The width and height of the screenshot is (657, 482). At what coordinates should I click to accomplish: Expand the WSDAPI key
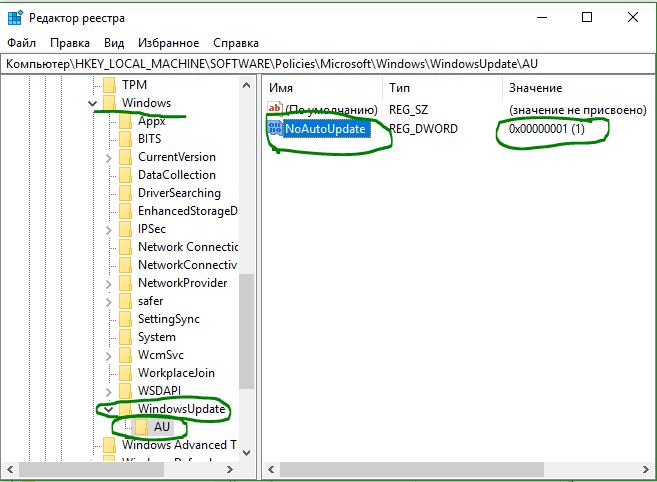(109, 392)
